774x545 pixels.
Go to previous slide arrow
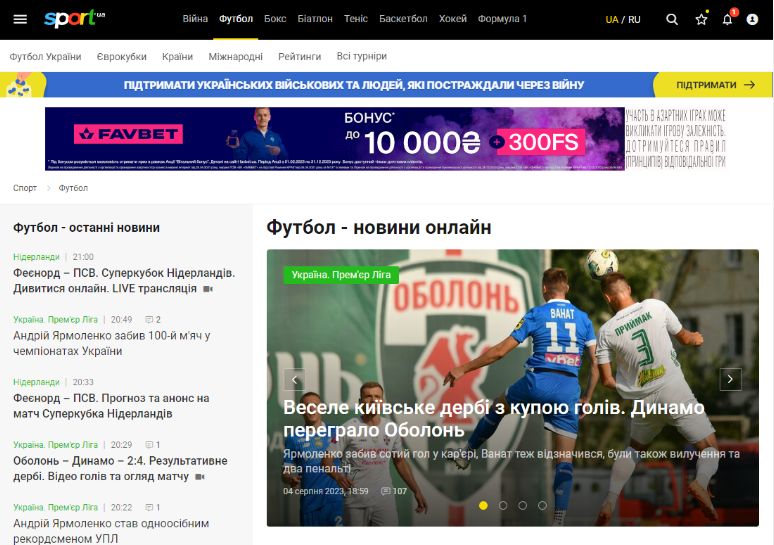click(294, 379)
